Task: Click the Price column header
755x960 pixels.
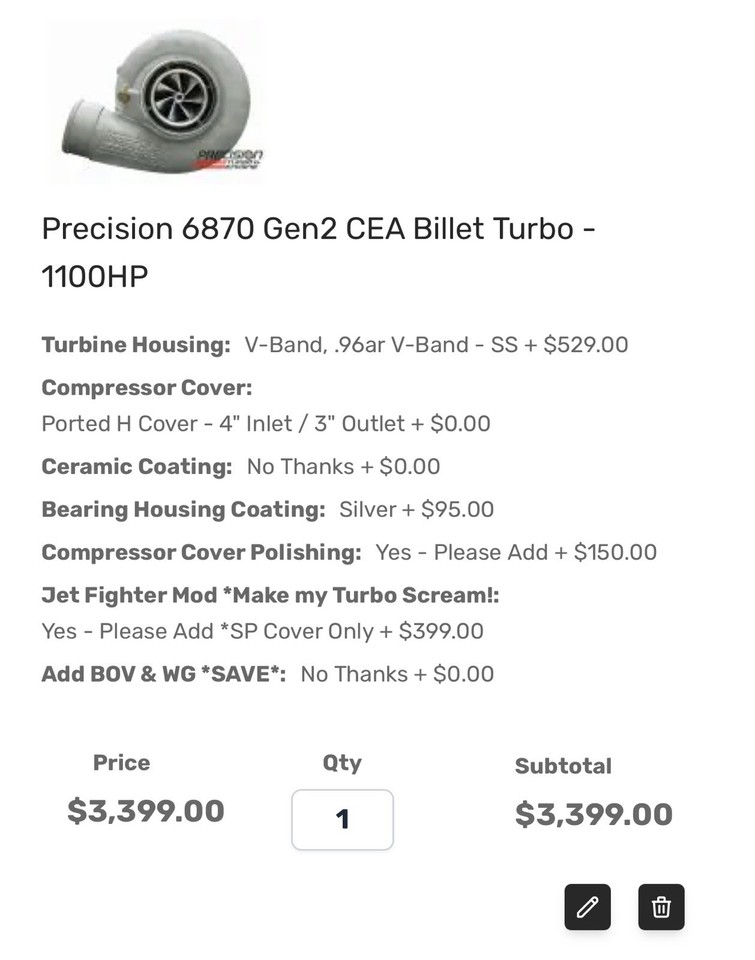Action: (x=121, y=762)
